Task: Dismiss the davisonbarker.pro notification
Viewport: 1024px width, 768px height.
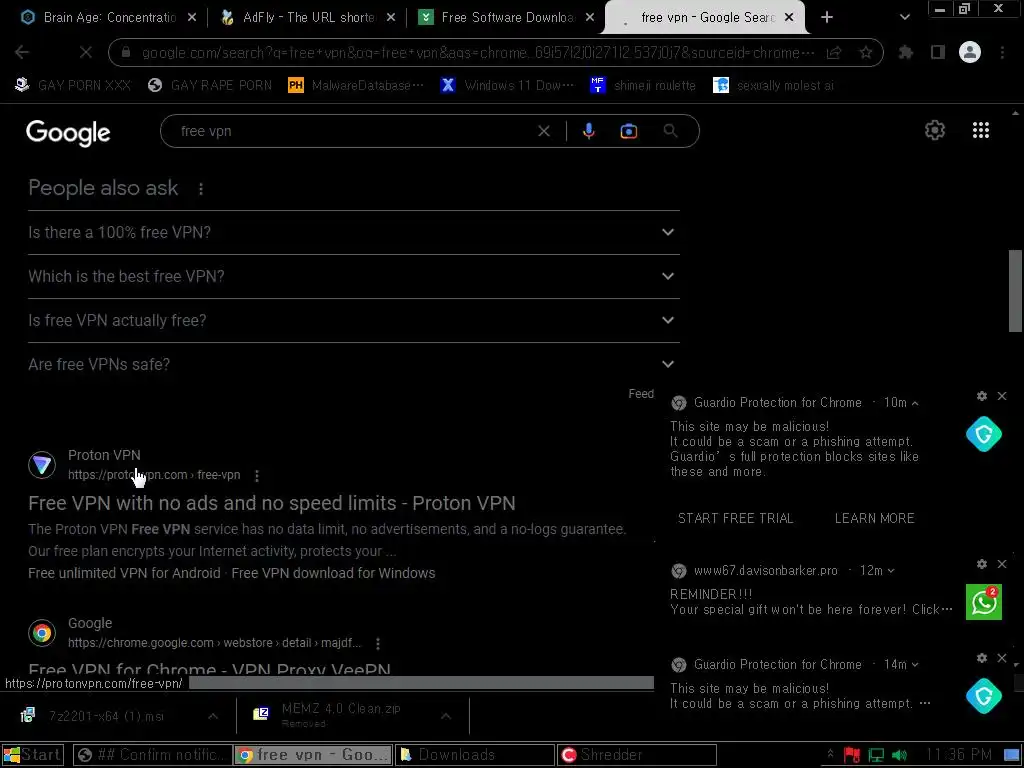Action: click(1002, 564)
